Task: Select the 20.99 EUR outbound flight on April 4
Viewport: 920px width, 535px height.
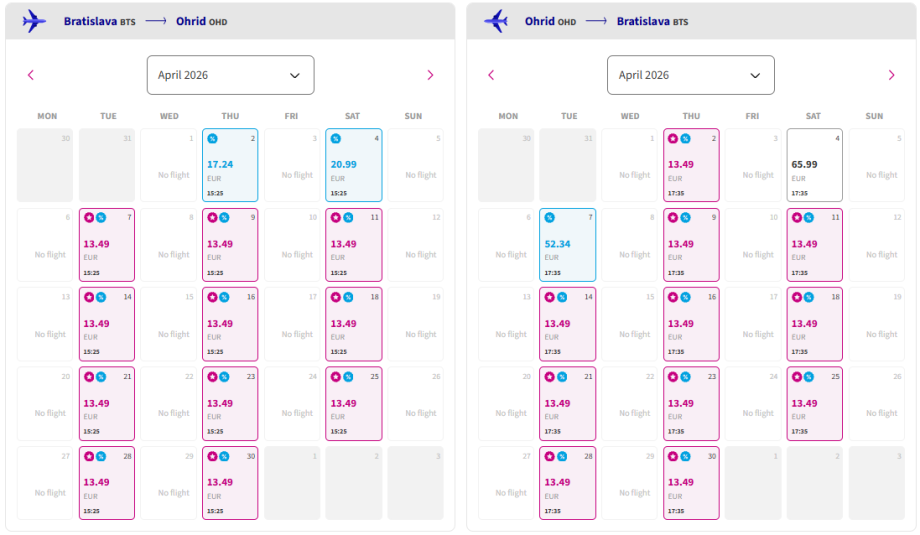Action: [353, 165]
